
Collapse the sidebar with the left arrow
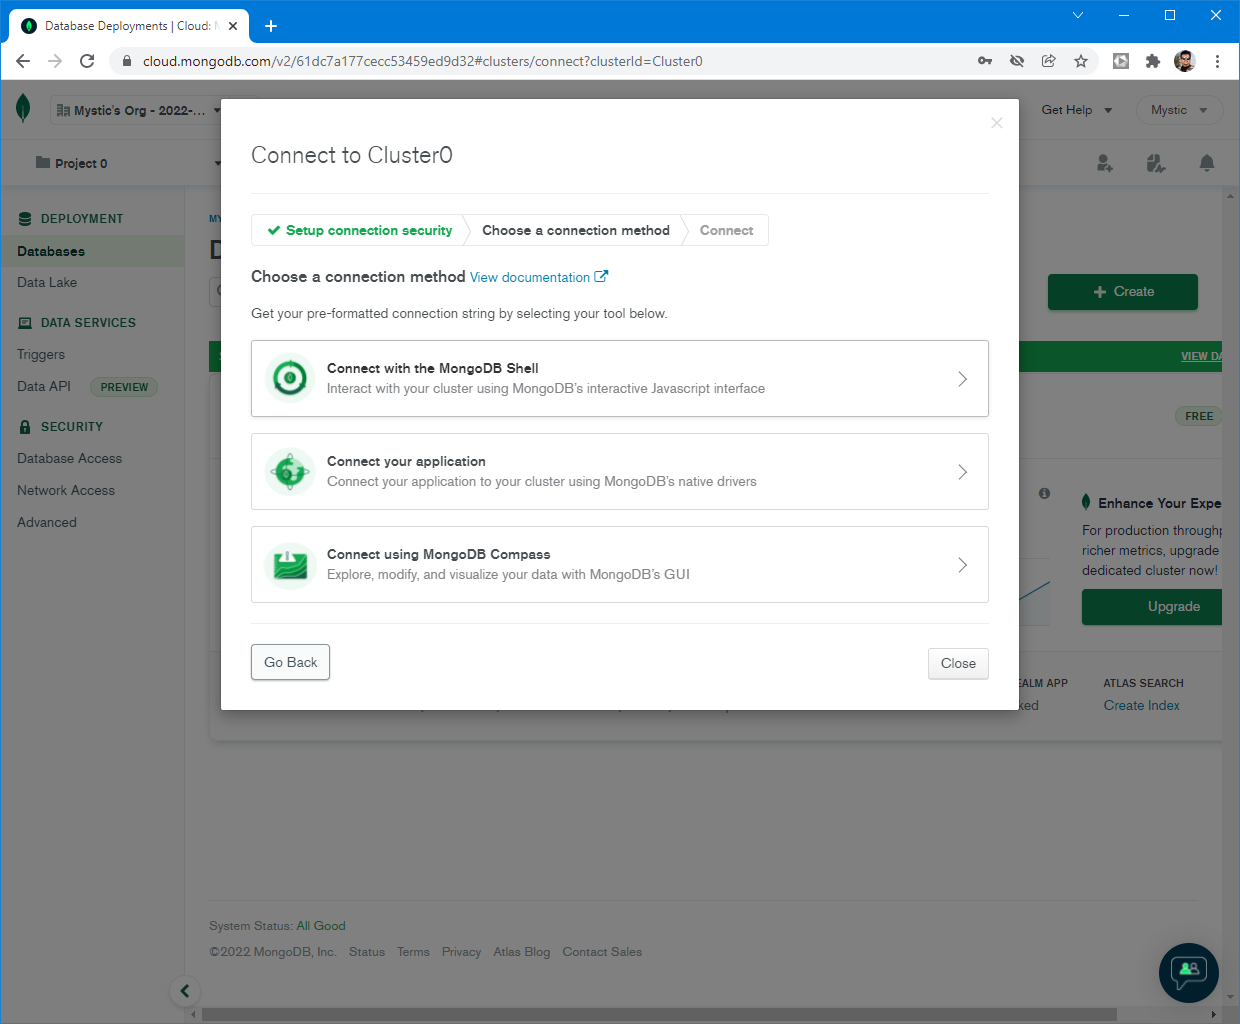point(184,991)
